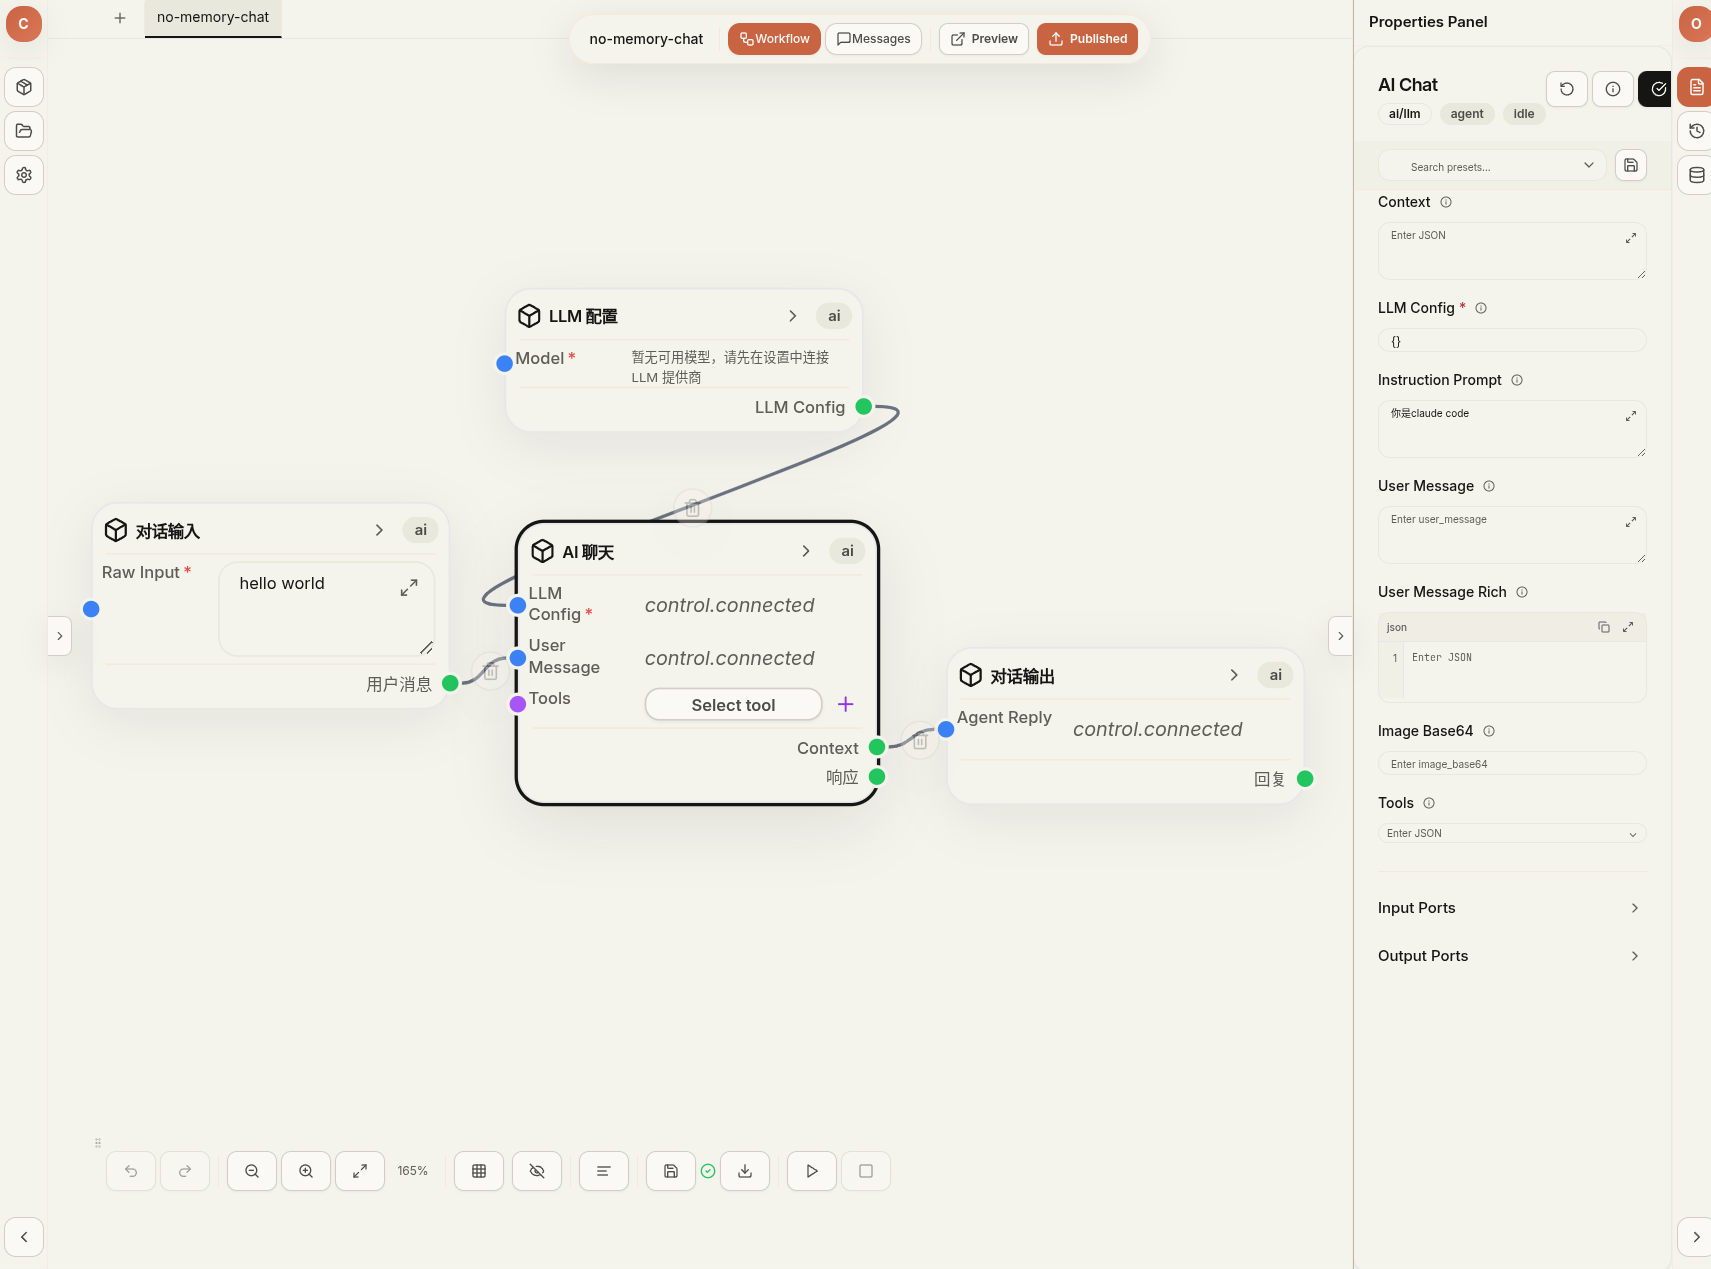Expand the User Message field editor
This screenshot has width=1711, height=1269.
pos(1631,522)
